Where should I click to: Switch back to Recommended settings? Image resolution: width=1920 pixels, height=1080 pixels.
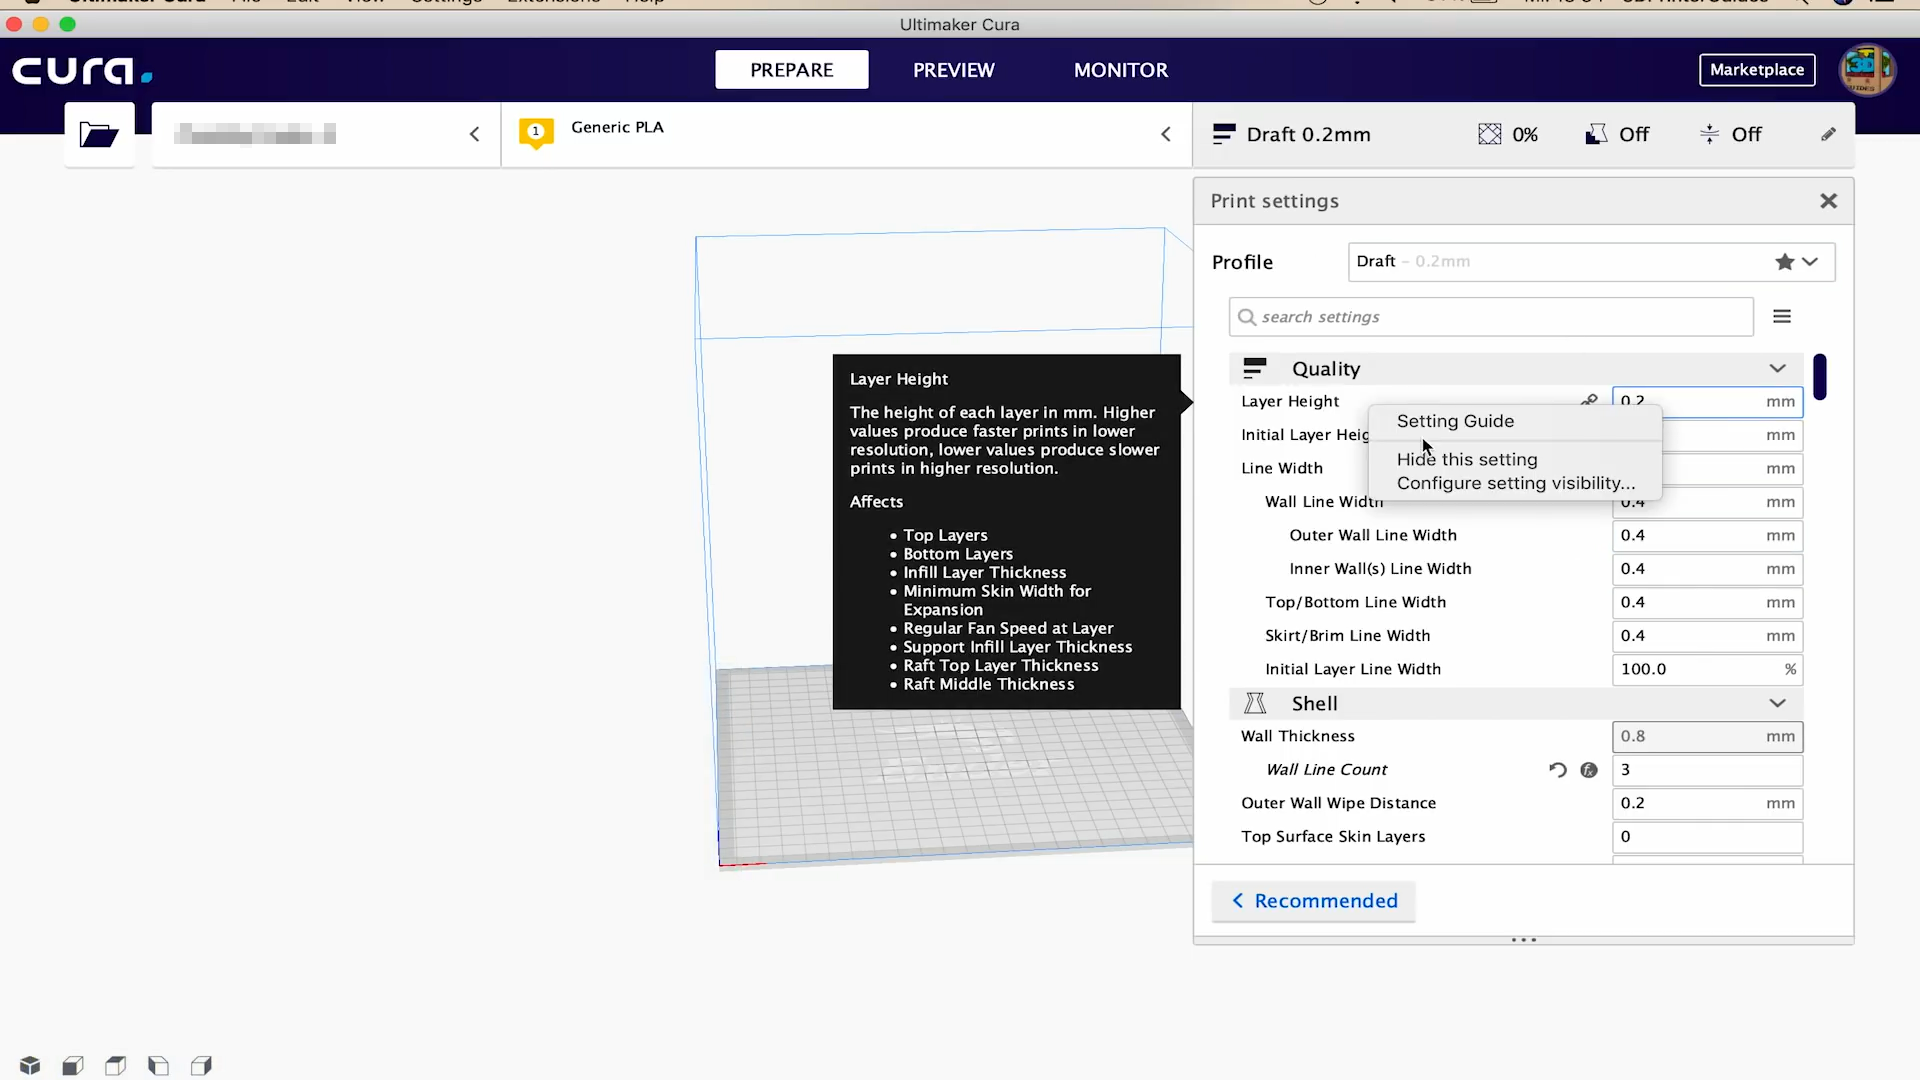[1314, 901]
